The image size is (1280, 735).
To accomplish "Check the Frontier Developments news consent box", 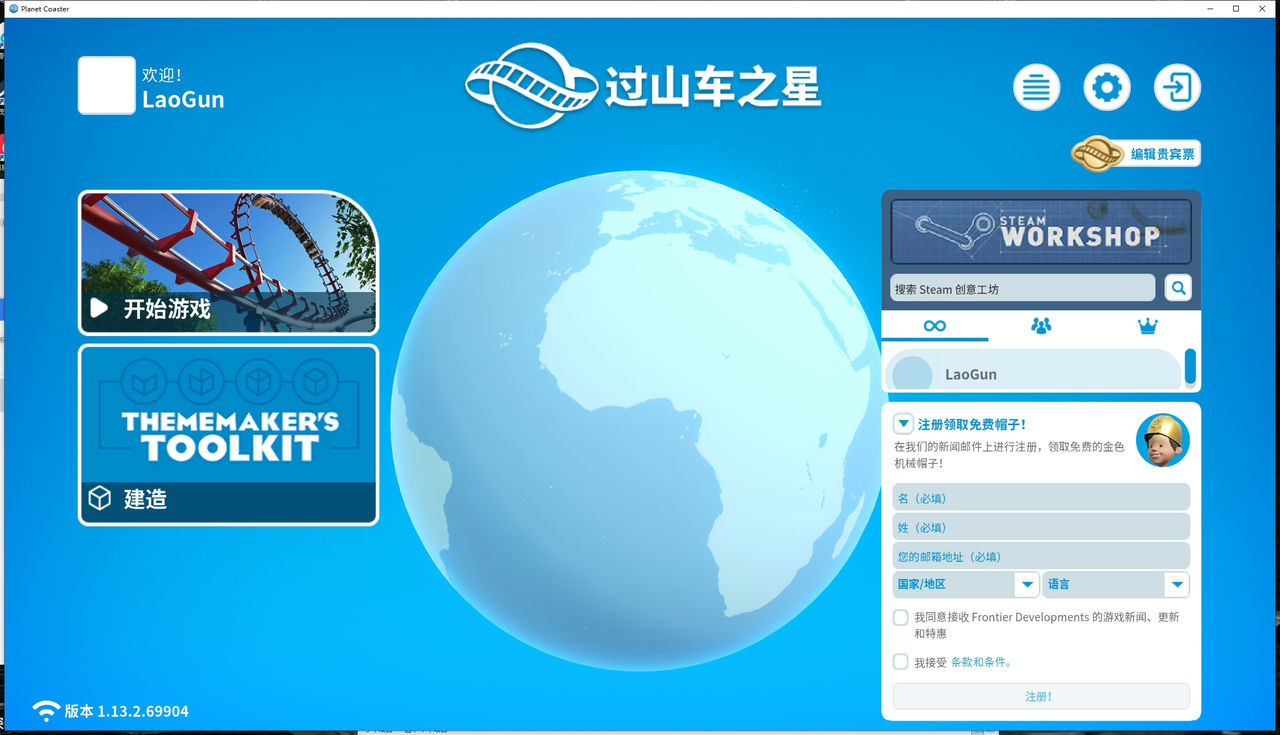I will pos(901,618).
